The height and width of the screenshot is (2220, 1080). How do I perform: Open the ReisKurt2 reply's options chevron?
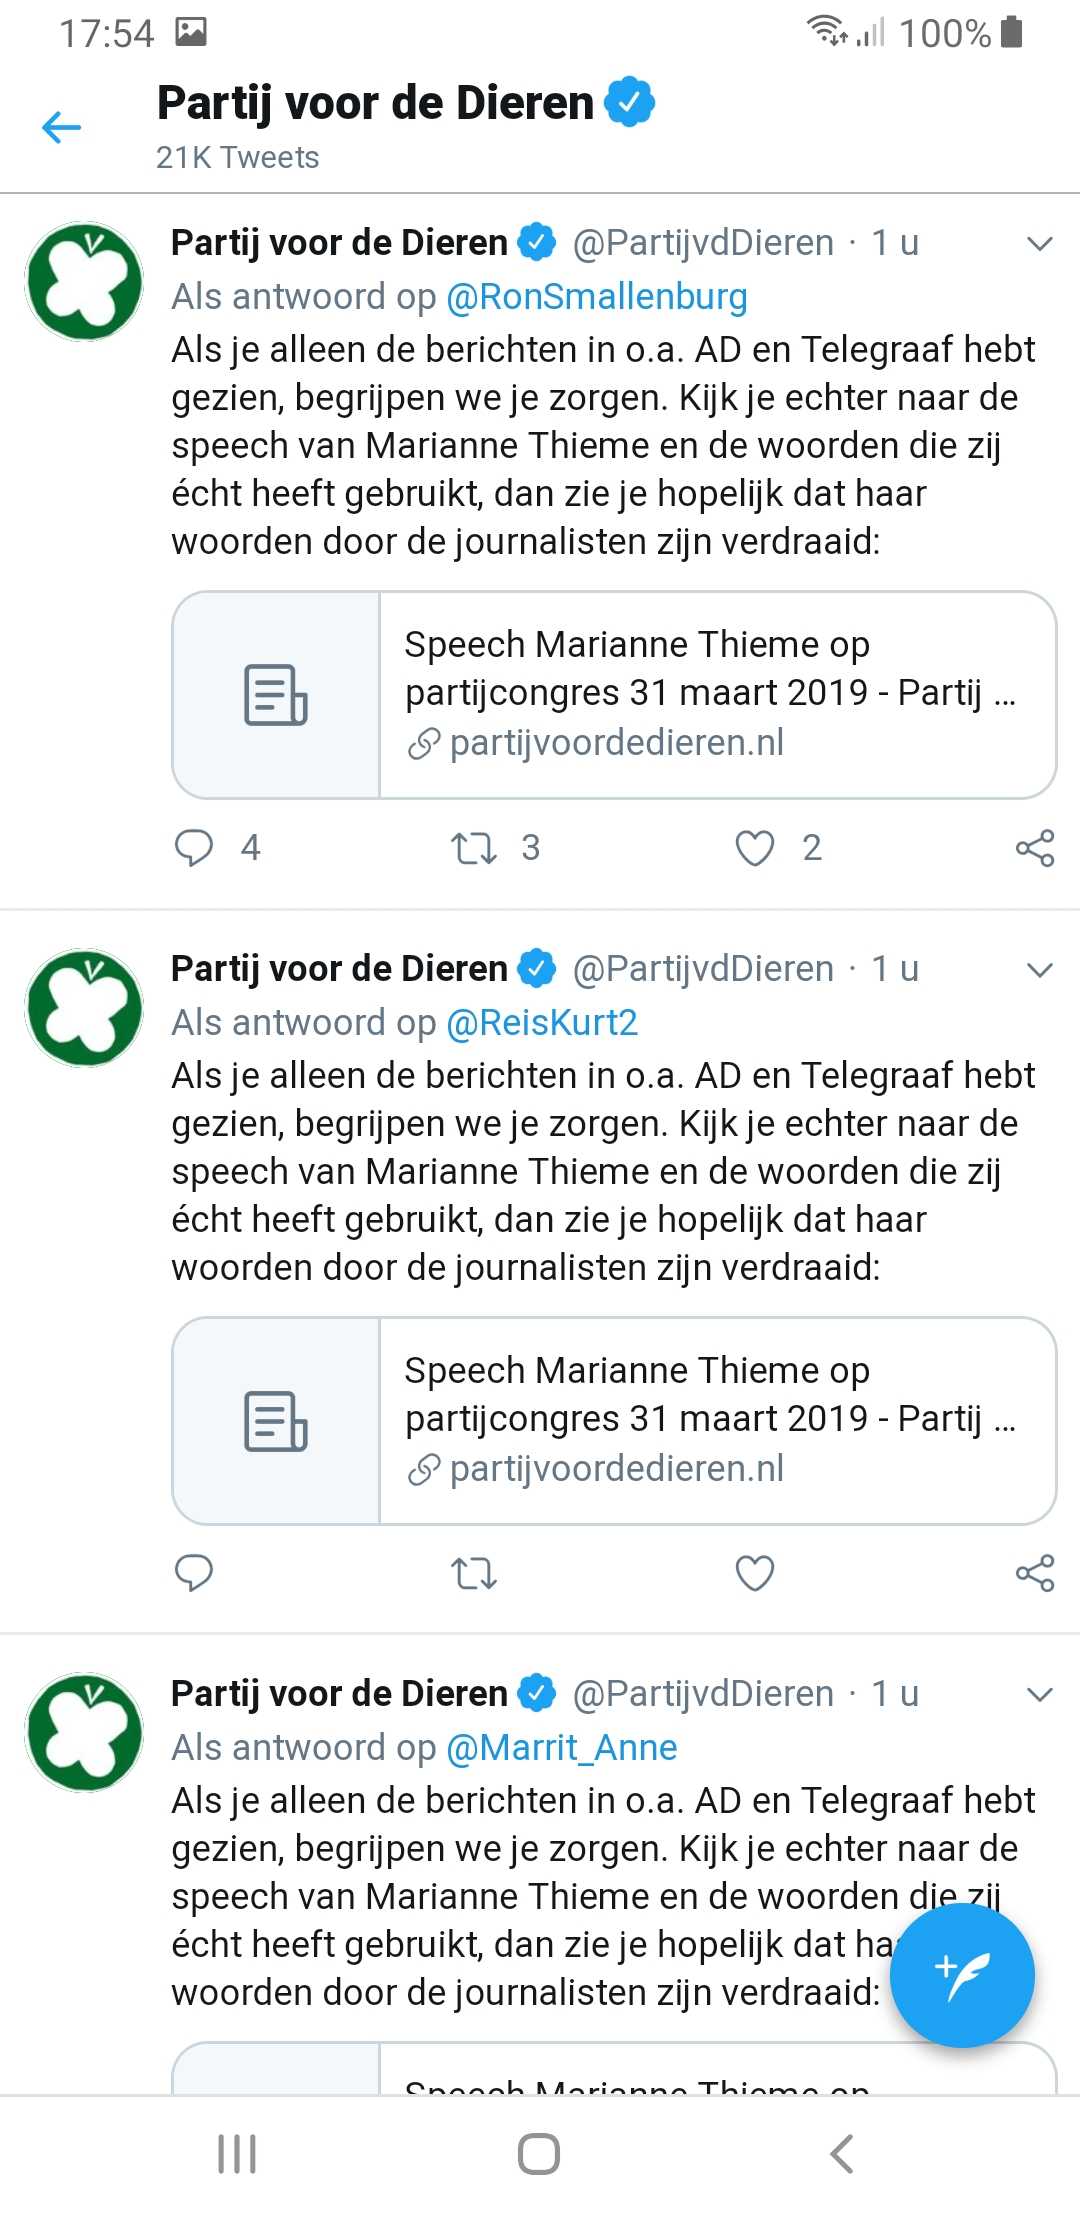[x=1040, y=970]
